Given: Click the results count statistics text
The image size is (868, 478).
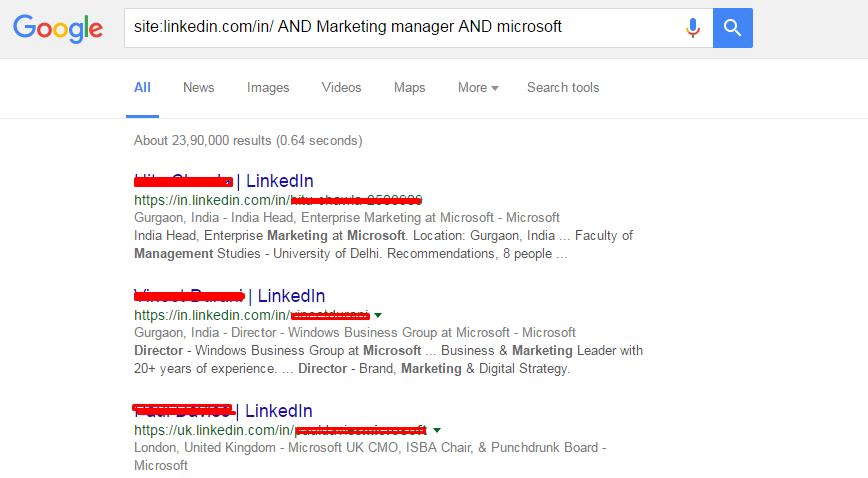Looking at the screenshot, I should [248, 140].
